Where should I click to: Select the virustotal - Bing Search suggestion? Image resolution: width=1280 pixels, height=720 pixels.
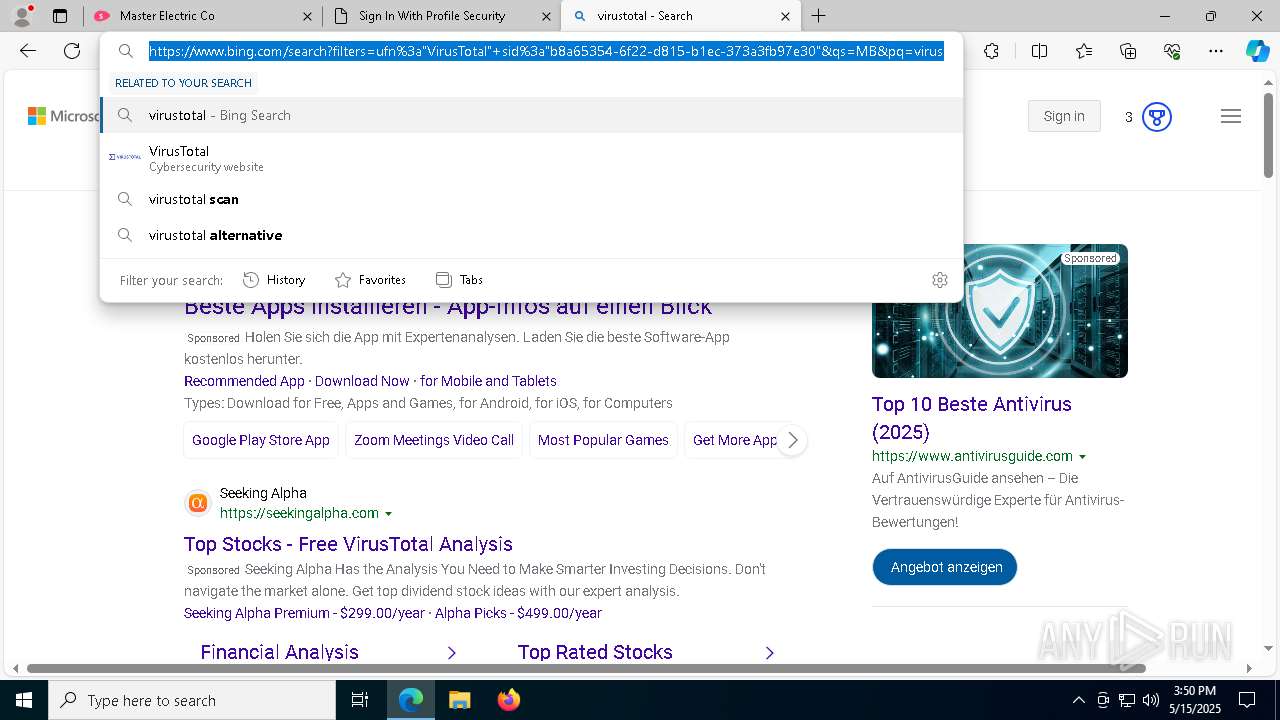coord(531,115)
